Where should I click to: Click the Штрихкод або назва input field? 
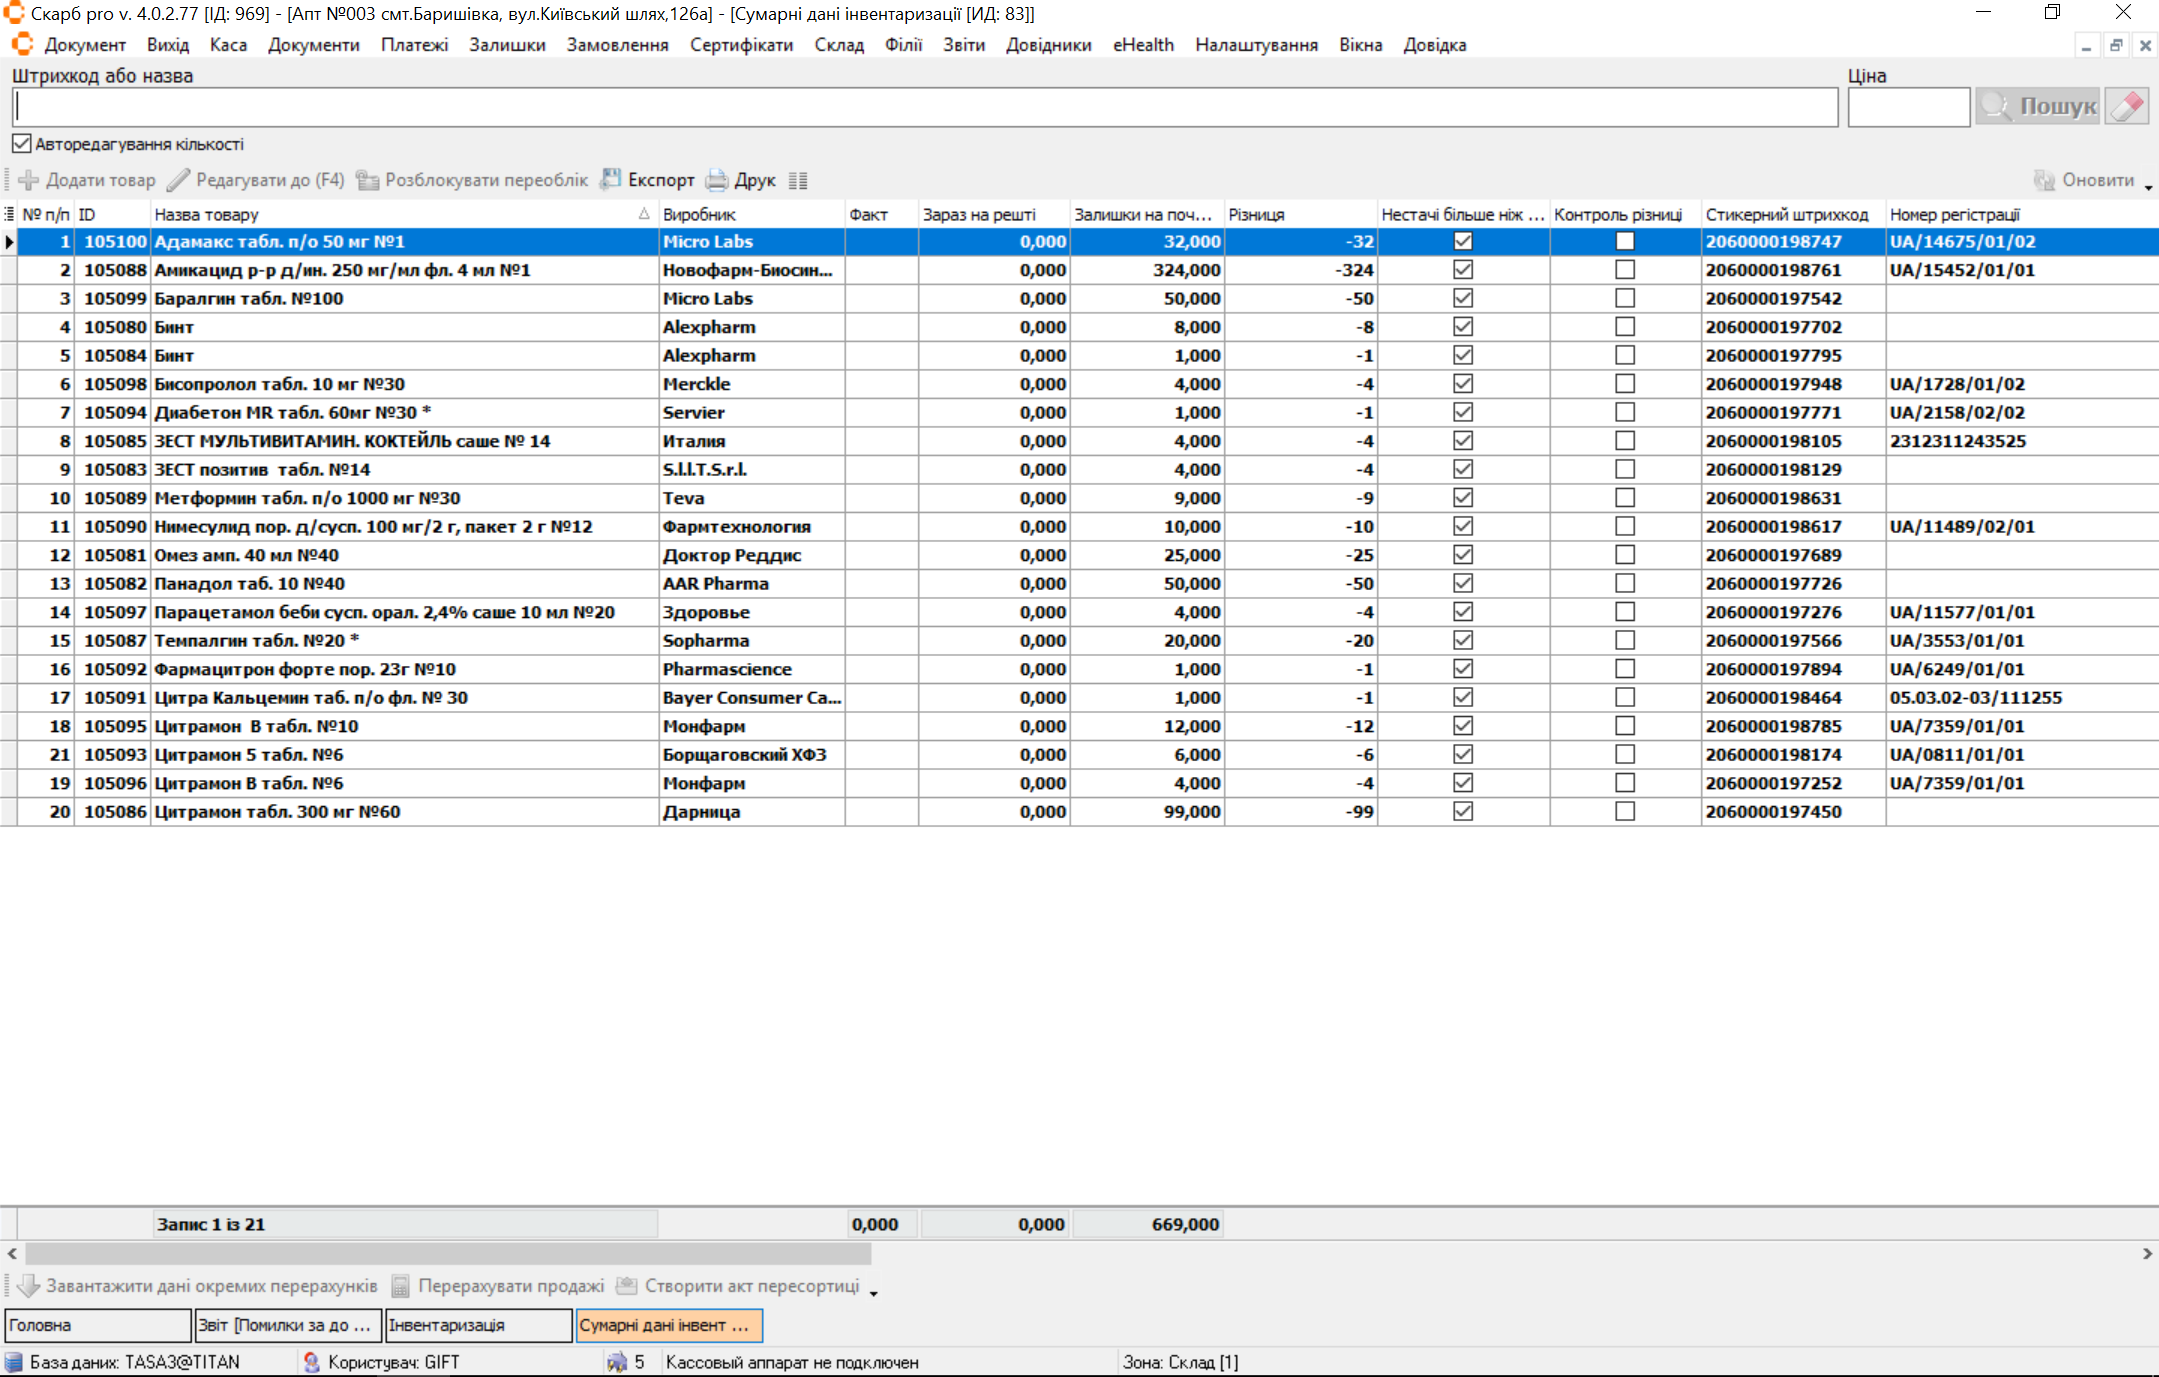(925, 107)
